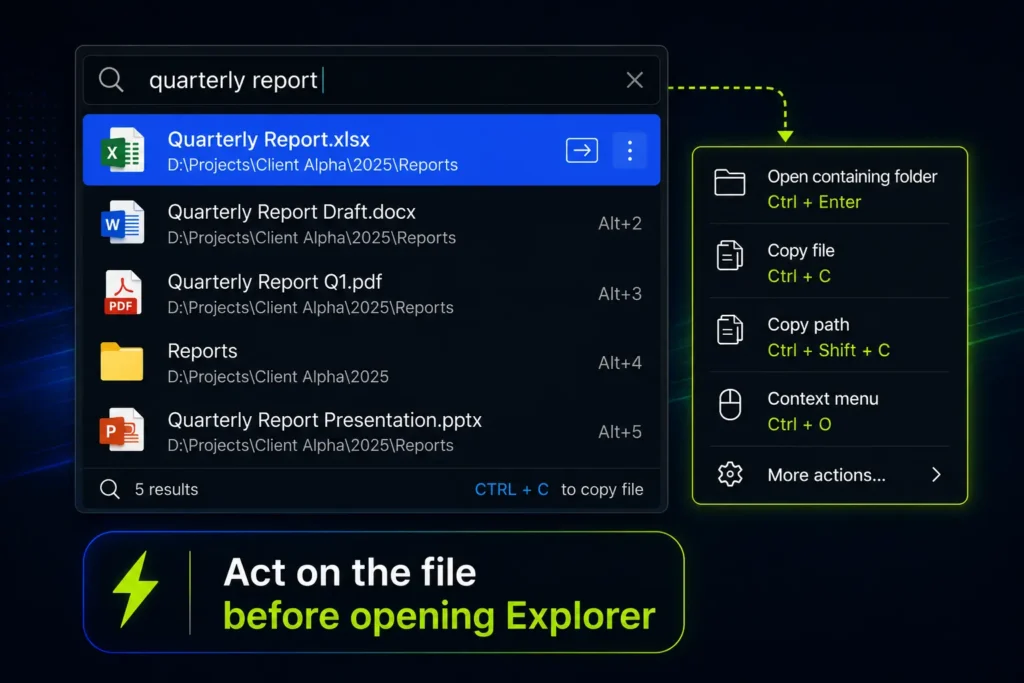The height and width of the screenshot is (683, 1024).
Task: Click the yellow Reports folder icon
Action: pos(121,361)
